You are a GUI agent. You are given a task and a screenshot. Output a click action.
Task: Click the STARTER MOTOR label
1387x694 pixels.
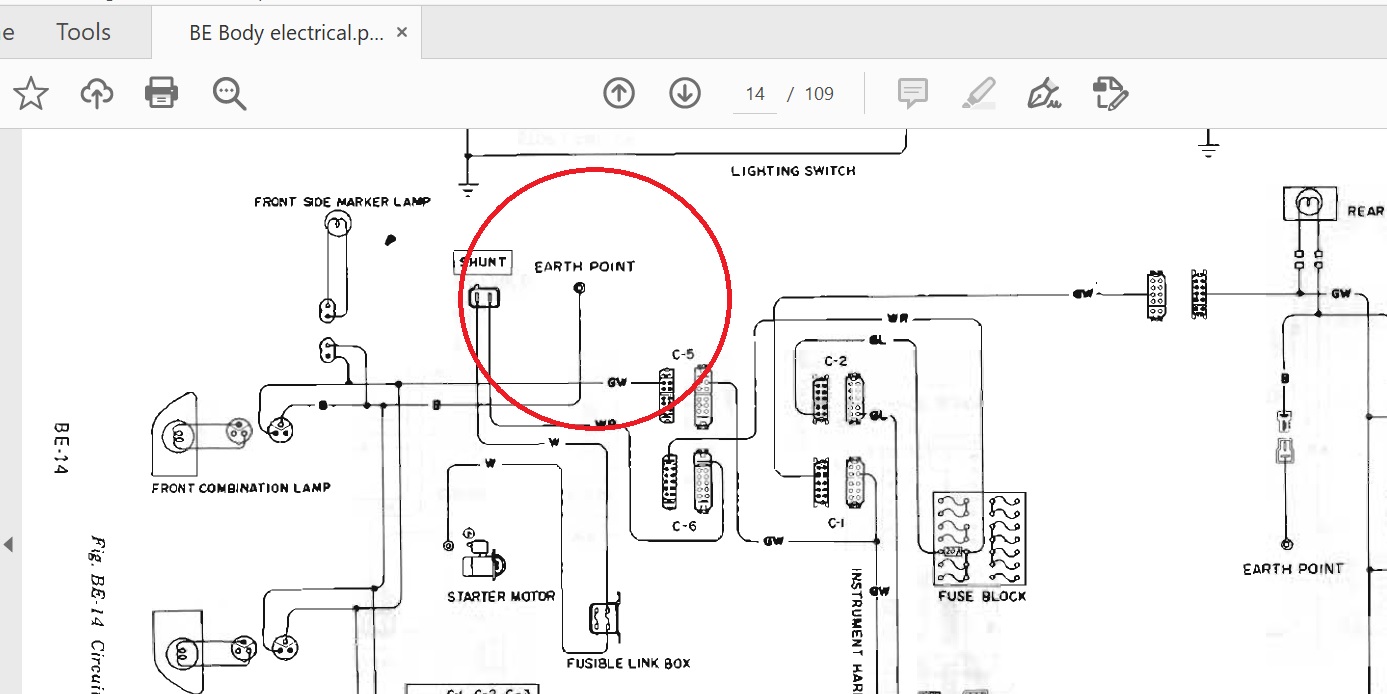[501, 596]
